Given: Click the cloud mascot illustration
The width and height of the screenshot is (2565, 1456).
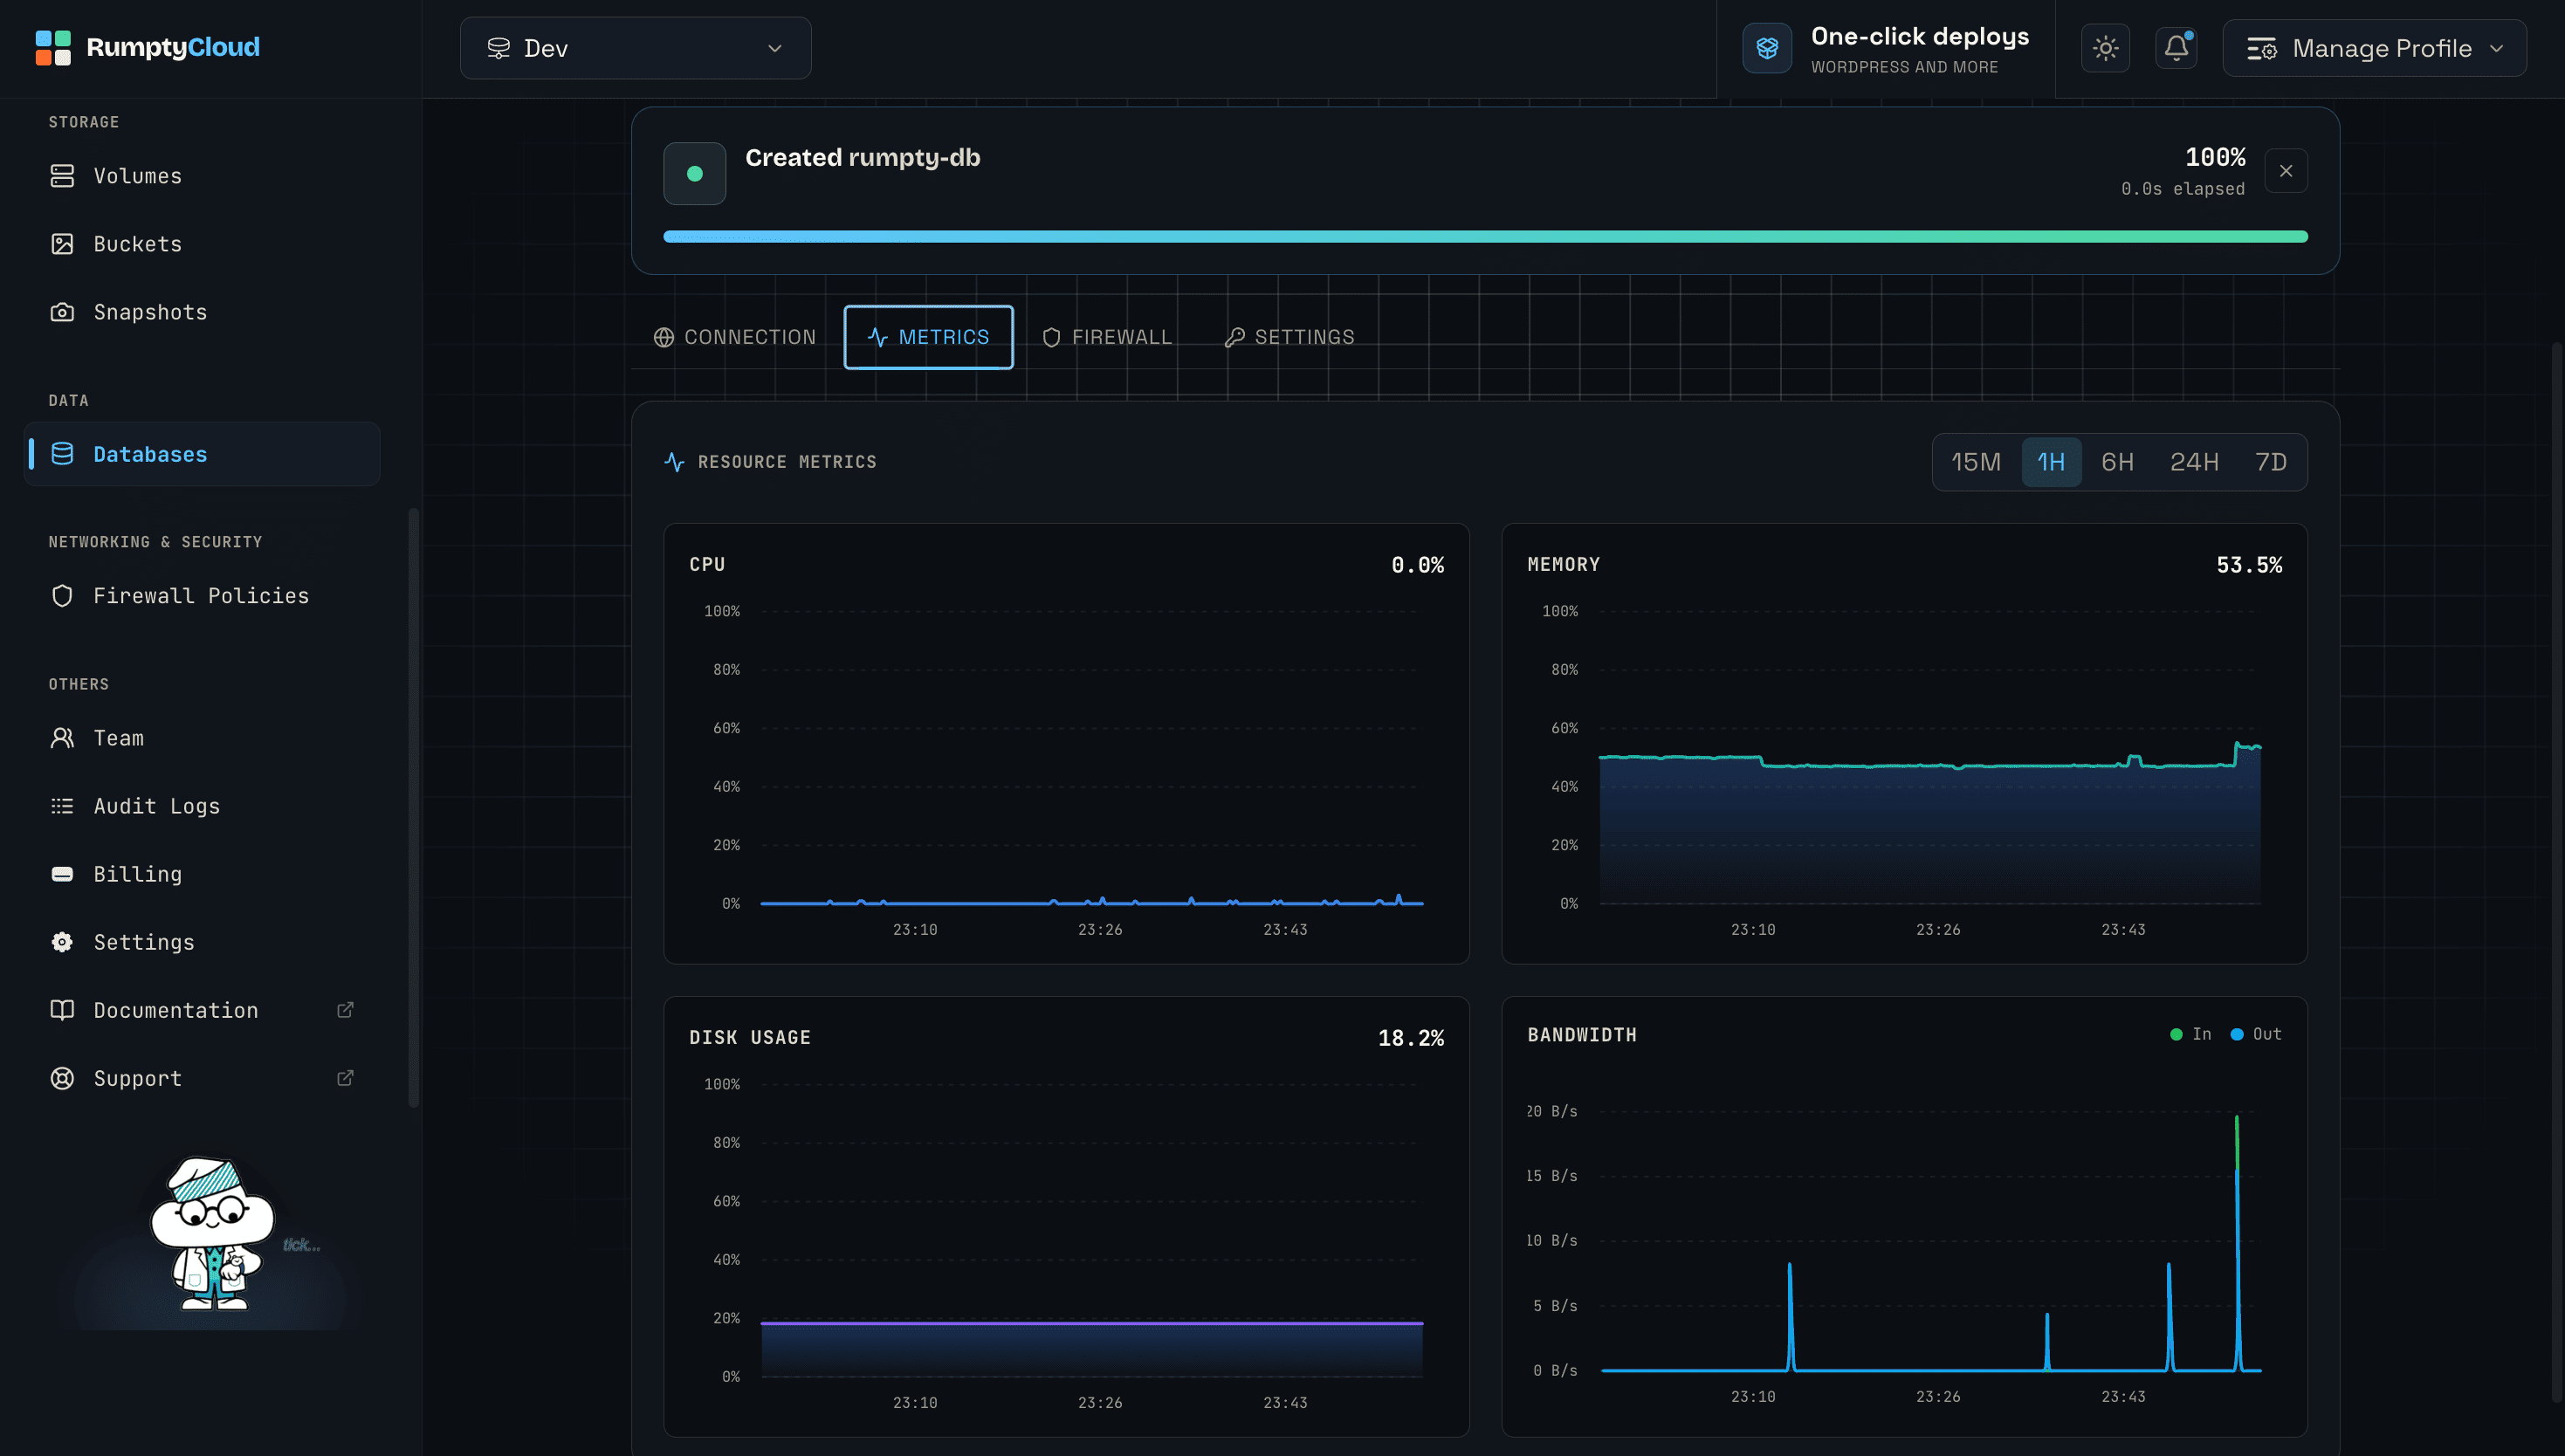Looking at the screenshot, I should coord(212,1233).
